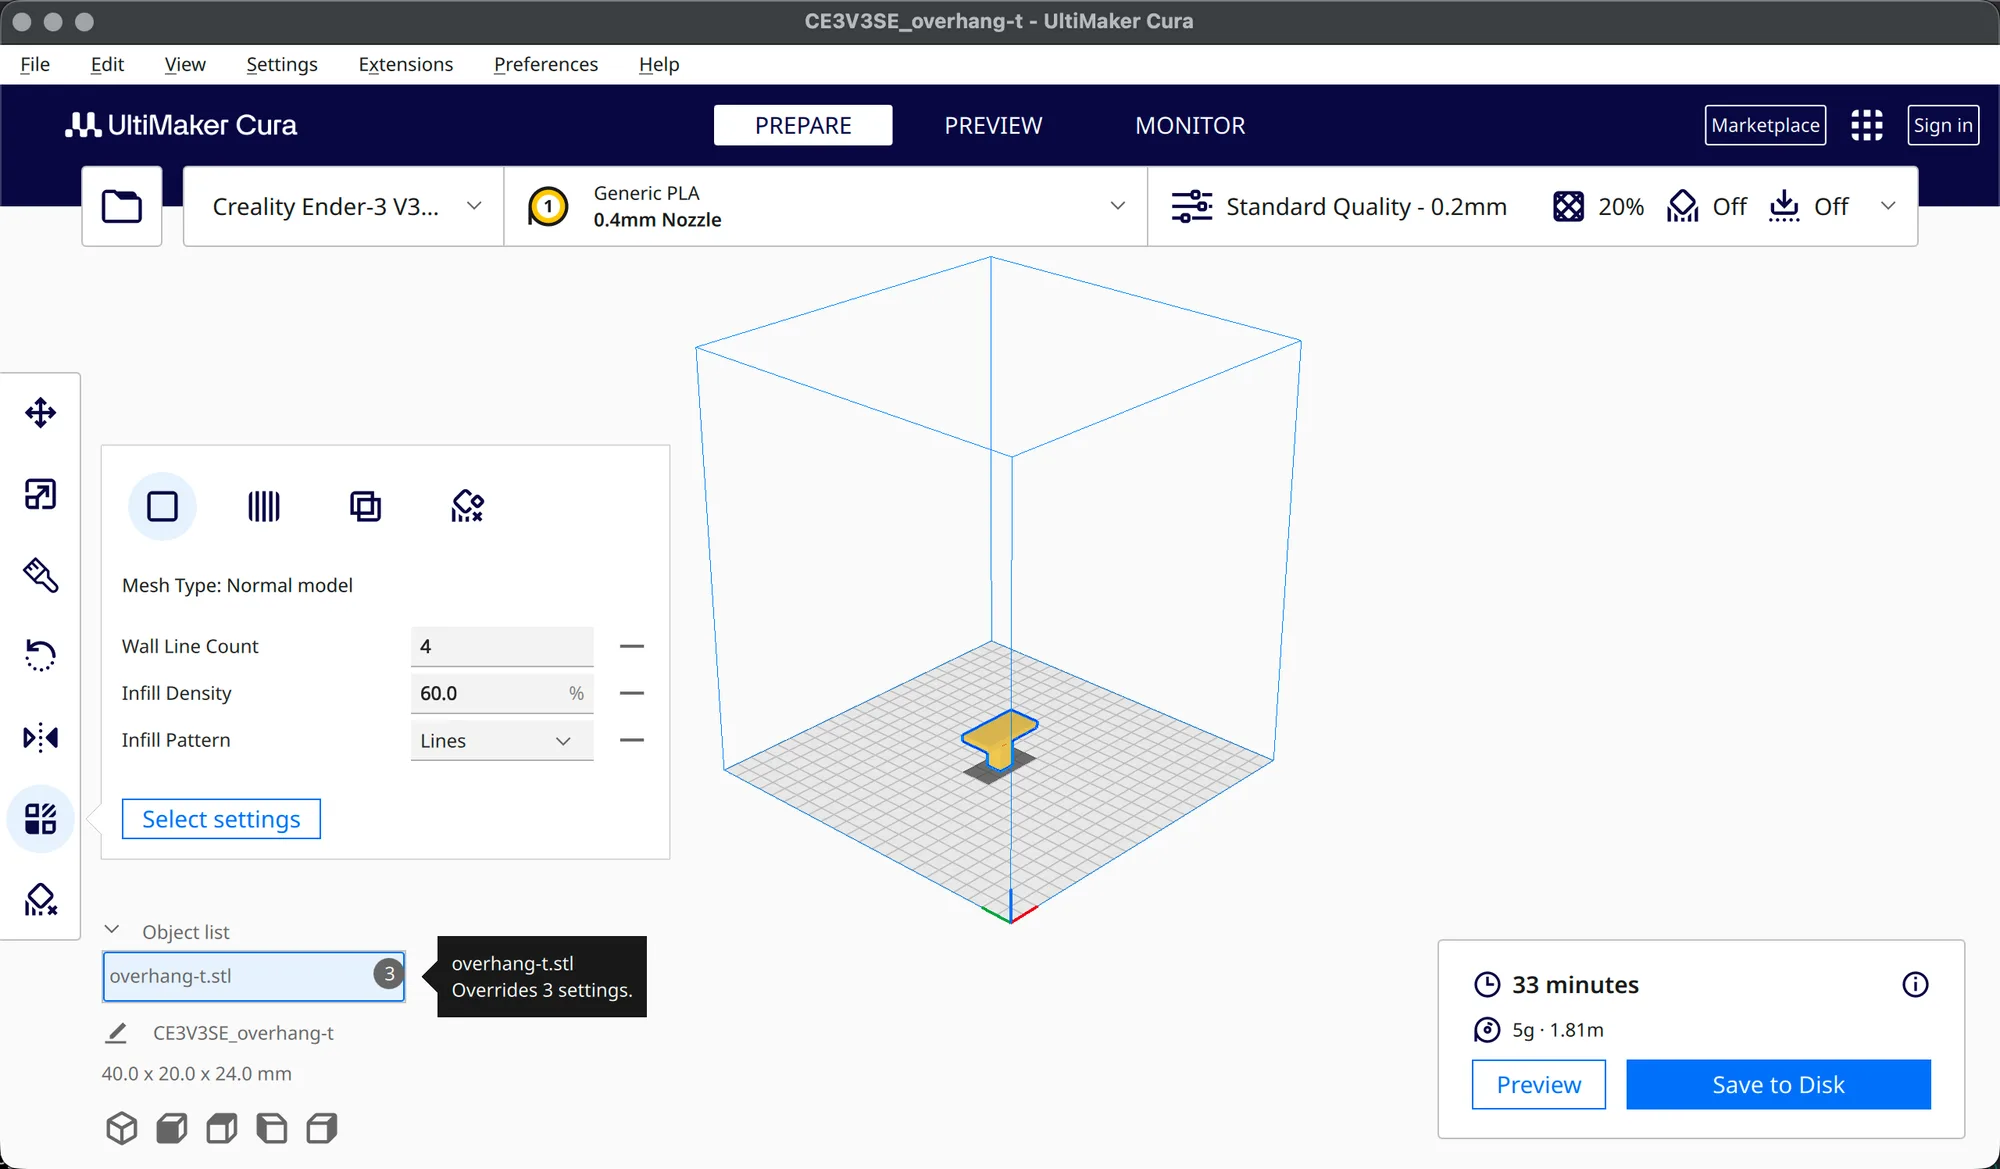Expand the Generic PLA material selector

[826, 206]
